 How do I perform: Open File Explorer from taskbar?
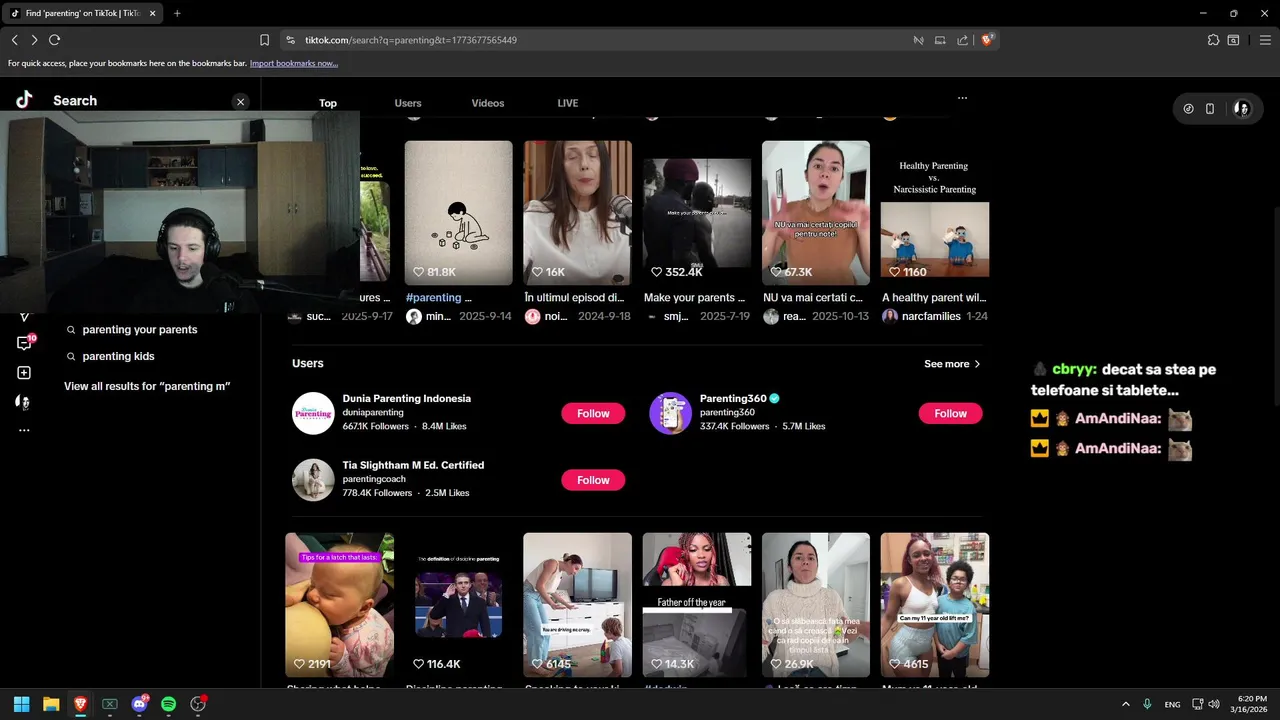point(51,704)
